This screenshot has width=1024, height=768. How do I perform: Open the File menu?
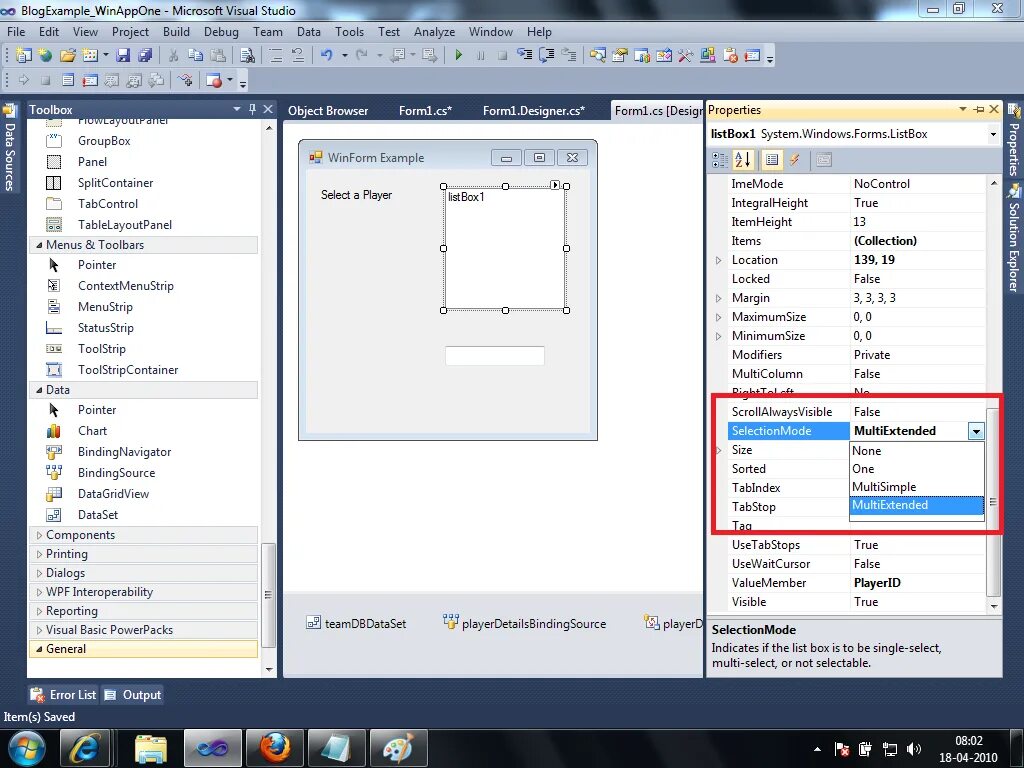point(16,31)
